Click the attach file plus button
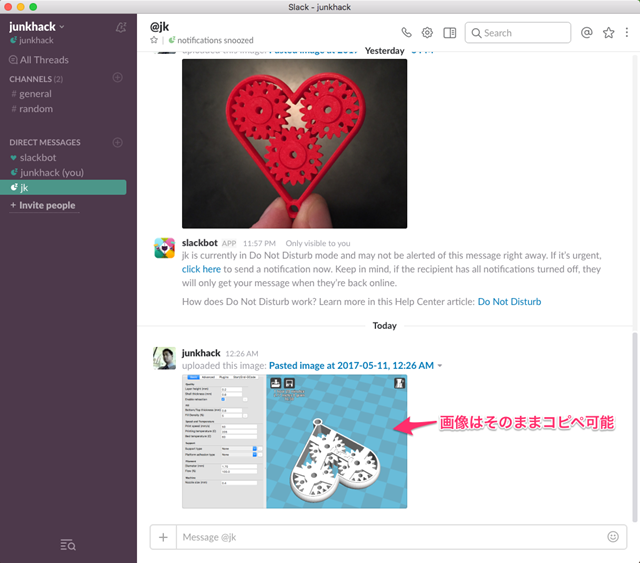 click(x=163, y=537)
